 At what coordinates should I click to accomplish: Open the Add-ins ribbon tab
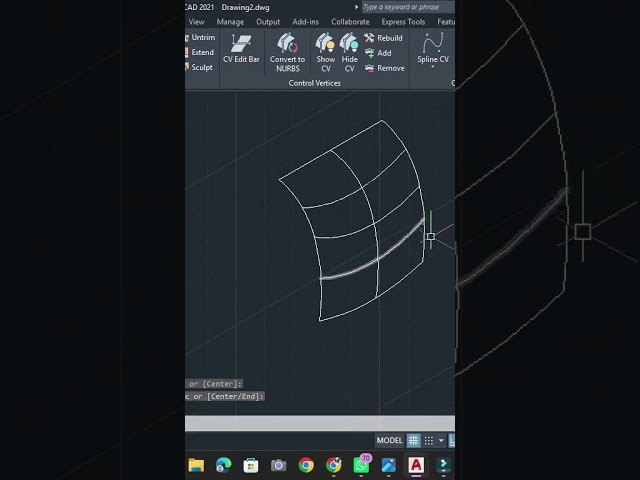[x=305, y=22]
